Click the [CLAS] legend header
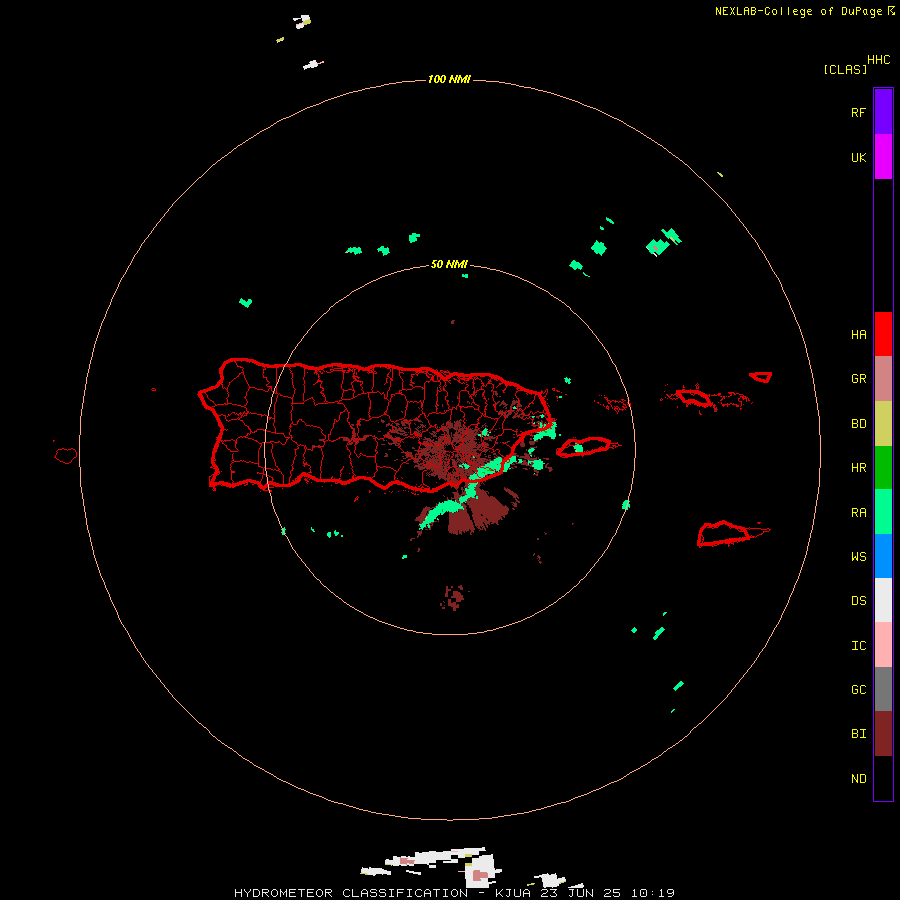Screen dimensions: 900x900 [845, 69]
